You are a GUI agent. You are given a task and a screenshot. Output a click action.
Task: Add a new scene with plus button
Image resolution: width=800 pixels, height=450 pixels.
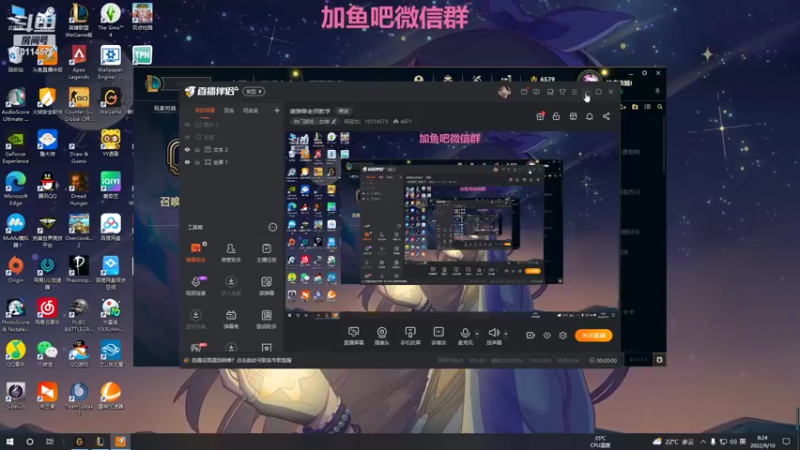pos(277,110)
